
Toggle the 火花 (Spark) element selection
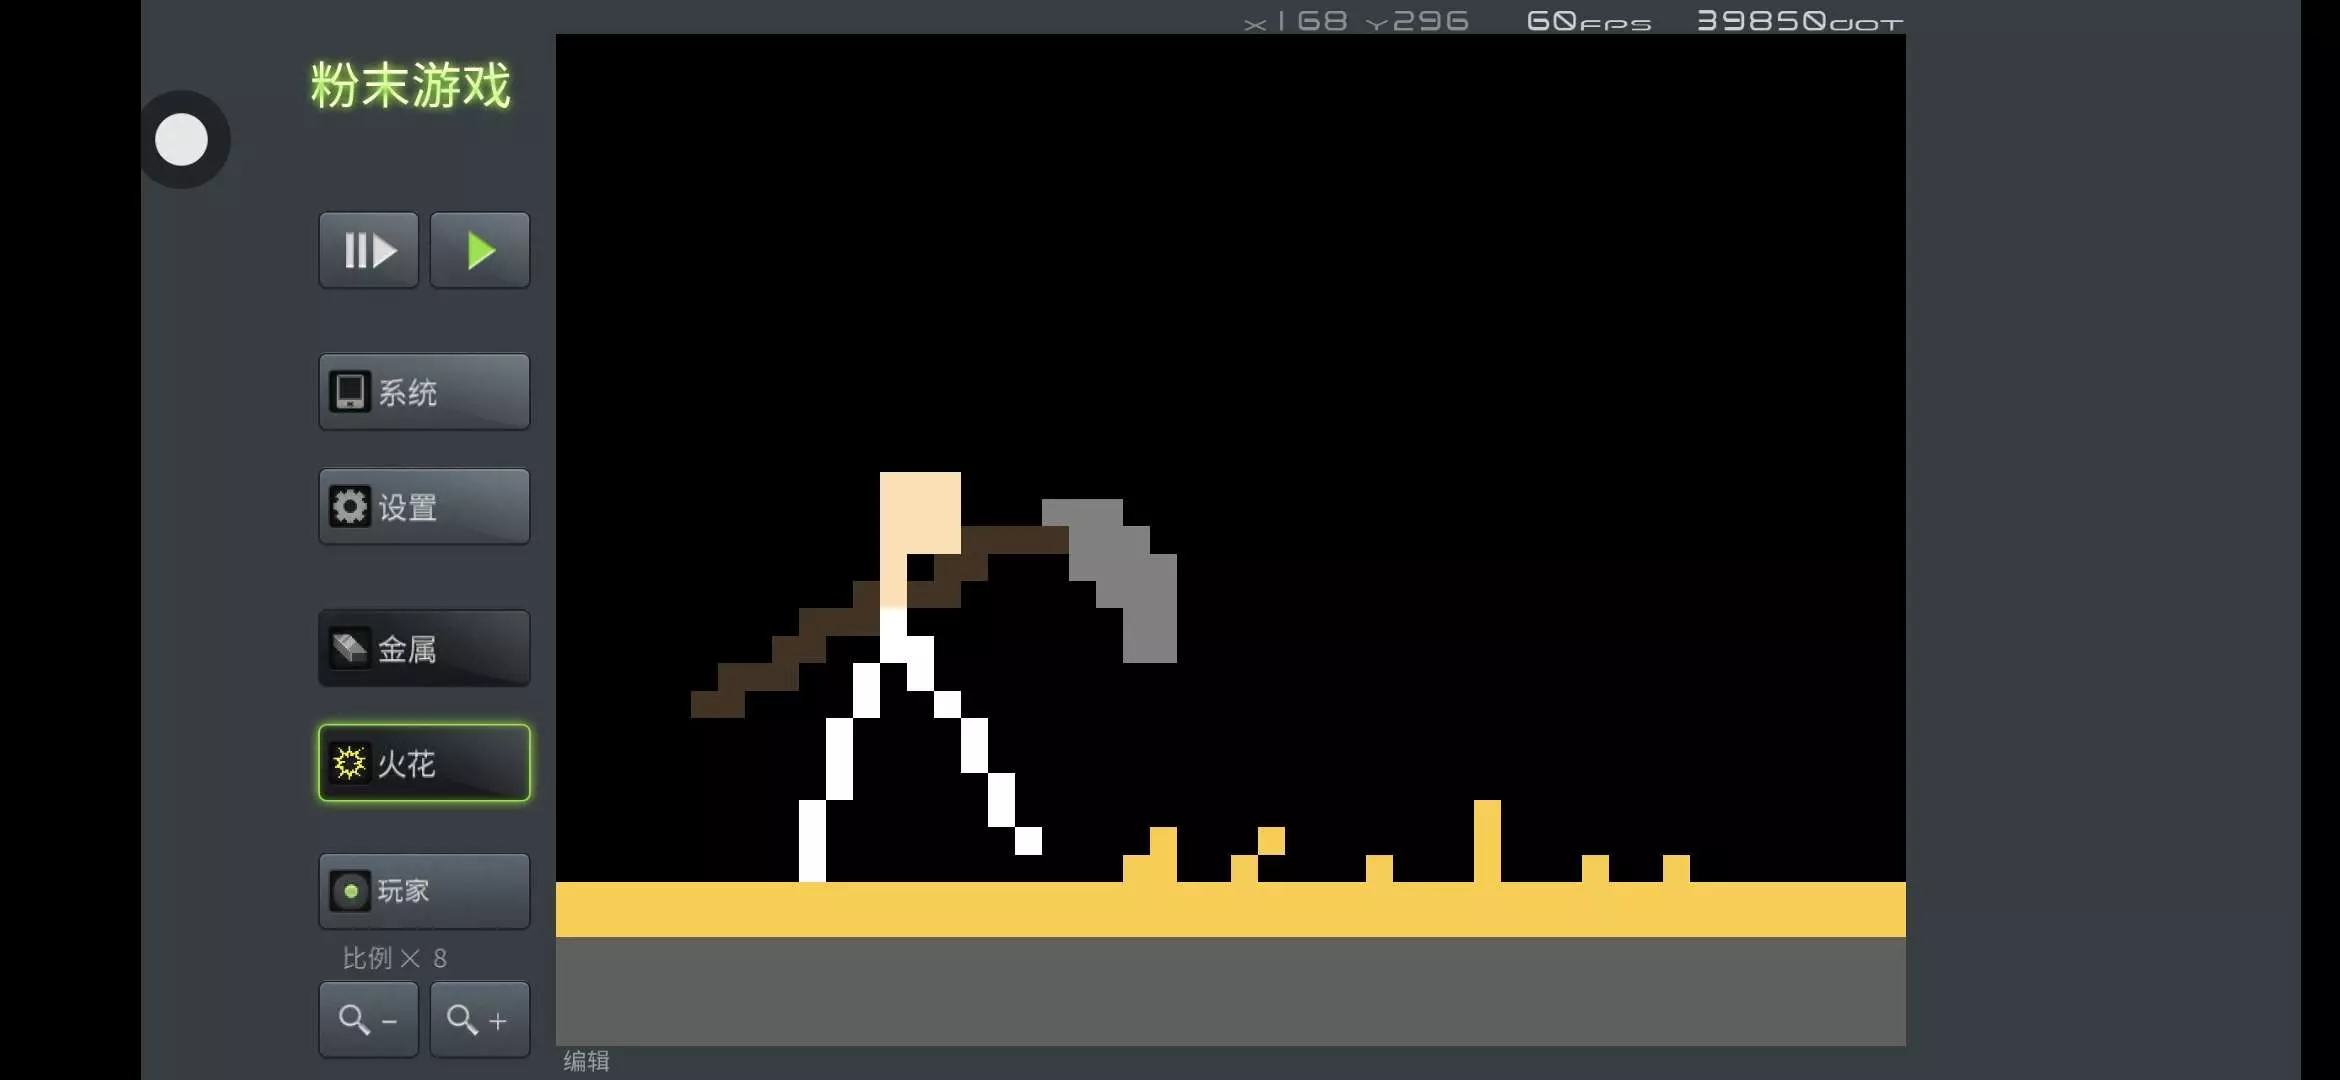(x=424, y=763)
